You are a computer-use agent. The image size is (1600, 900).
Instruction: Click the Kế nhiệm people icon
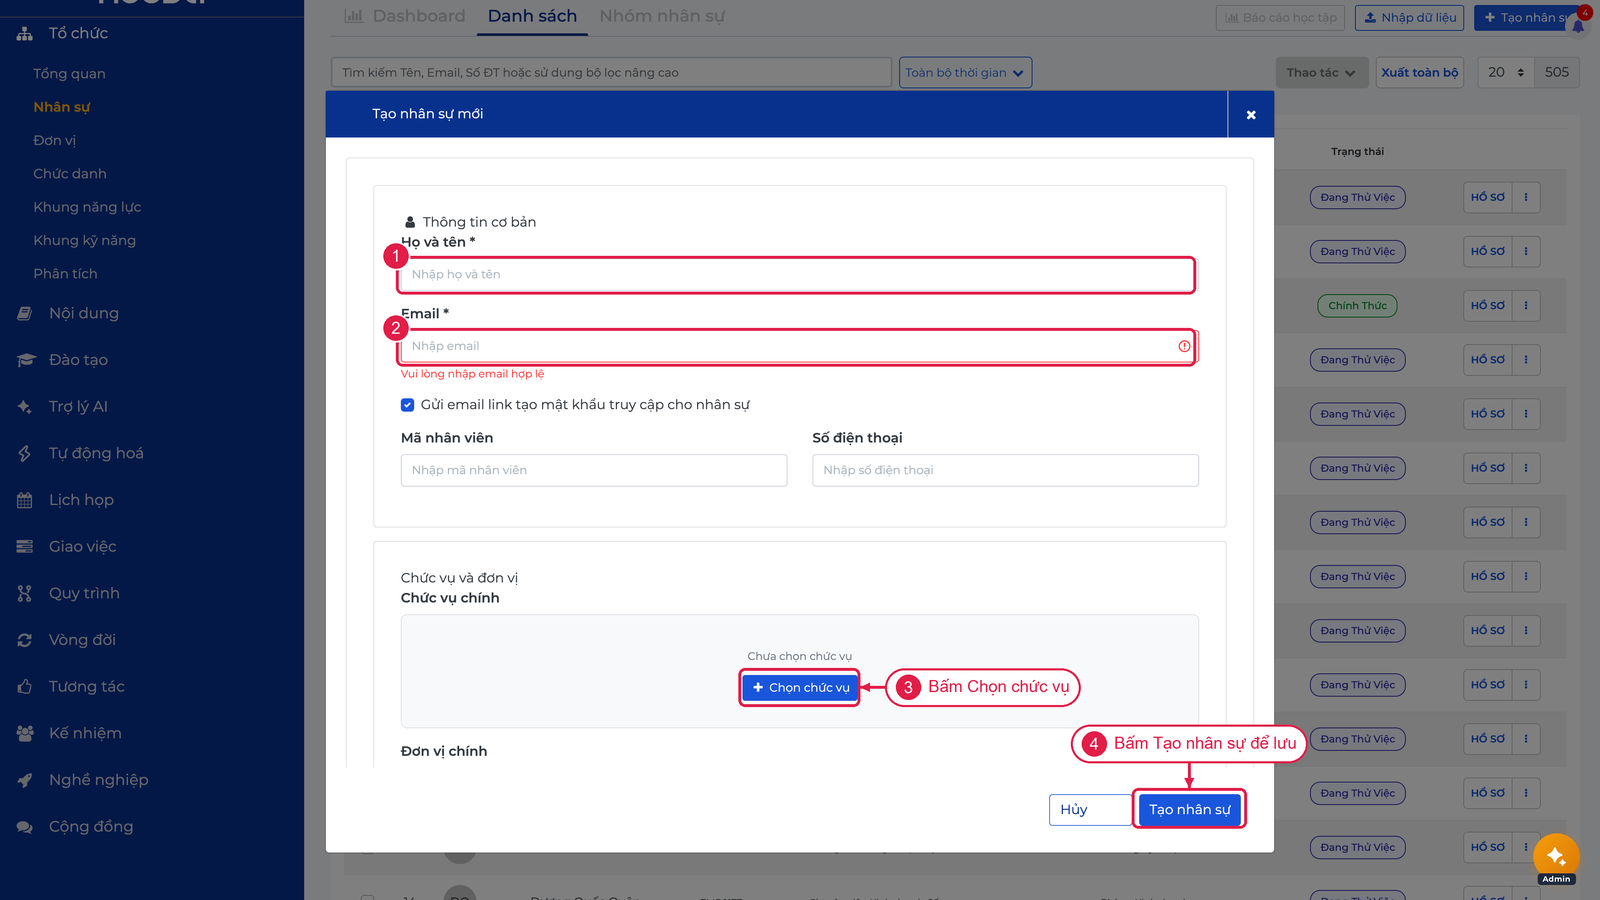coord(25,733)
